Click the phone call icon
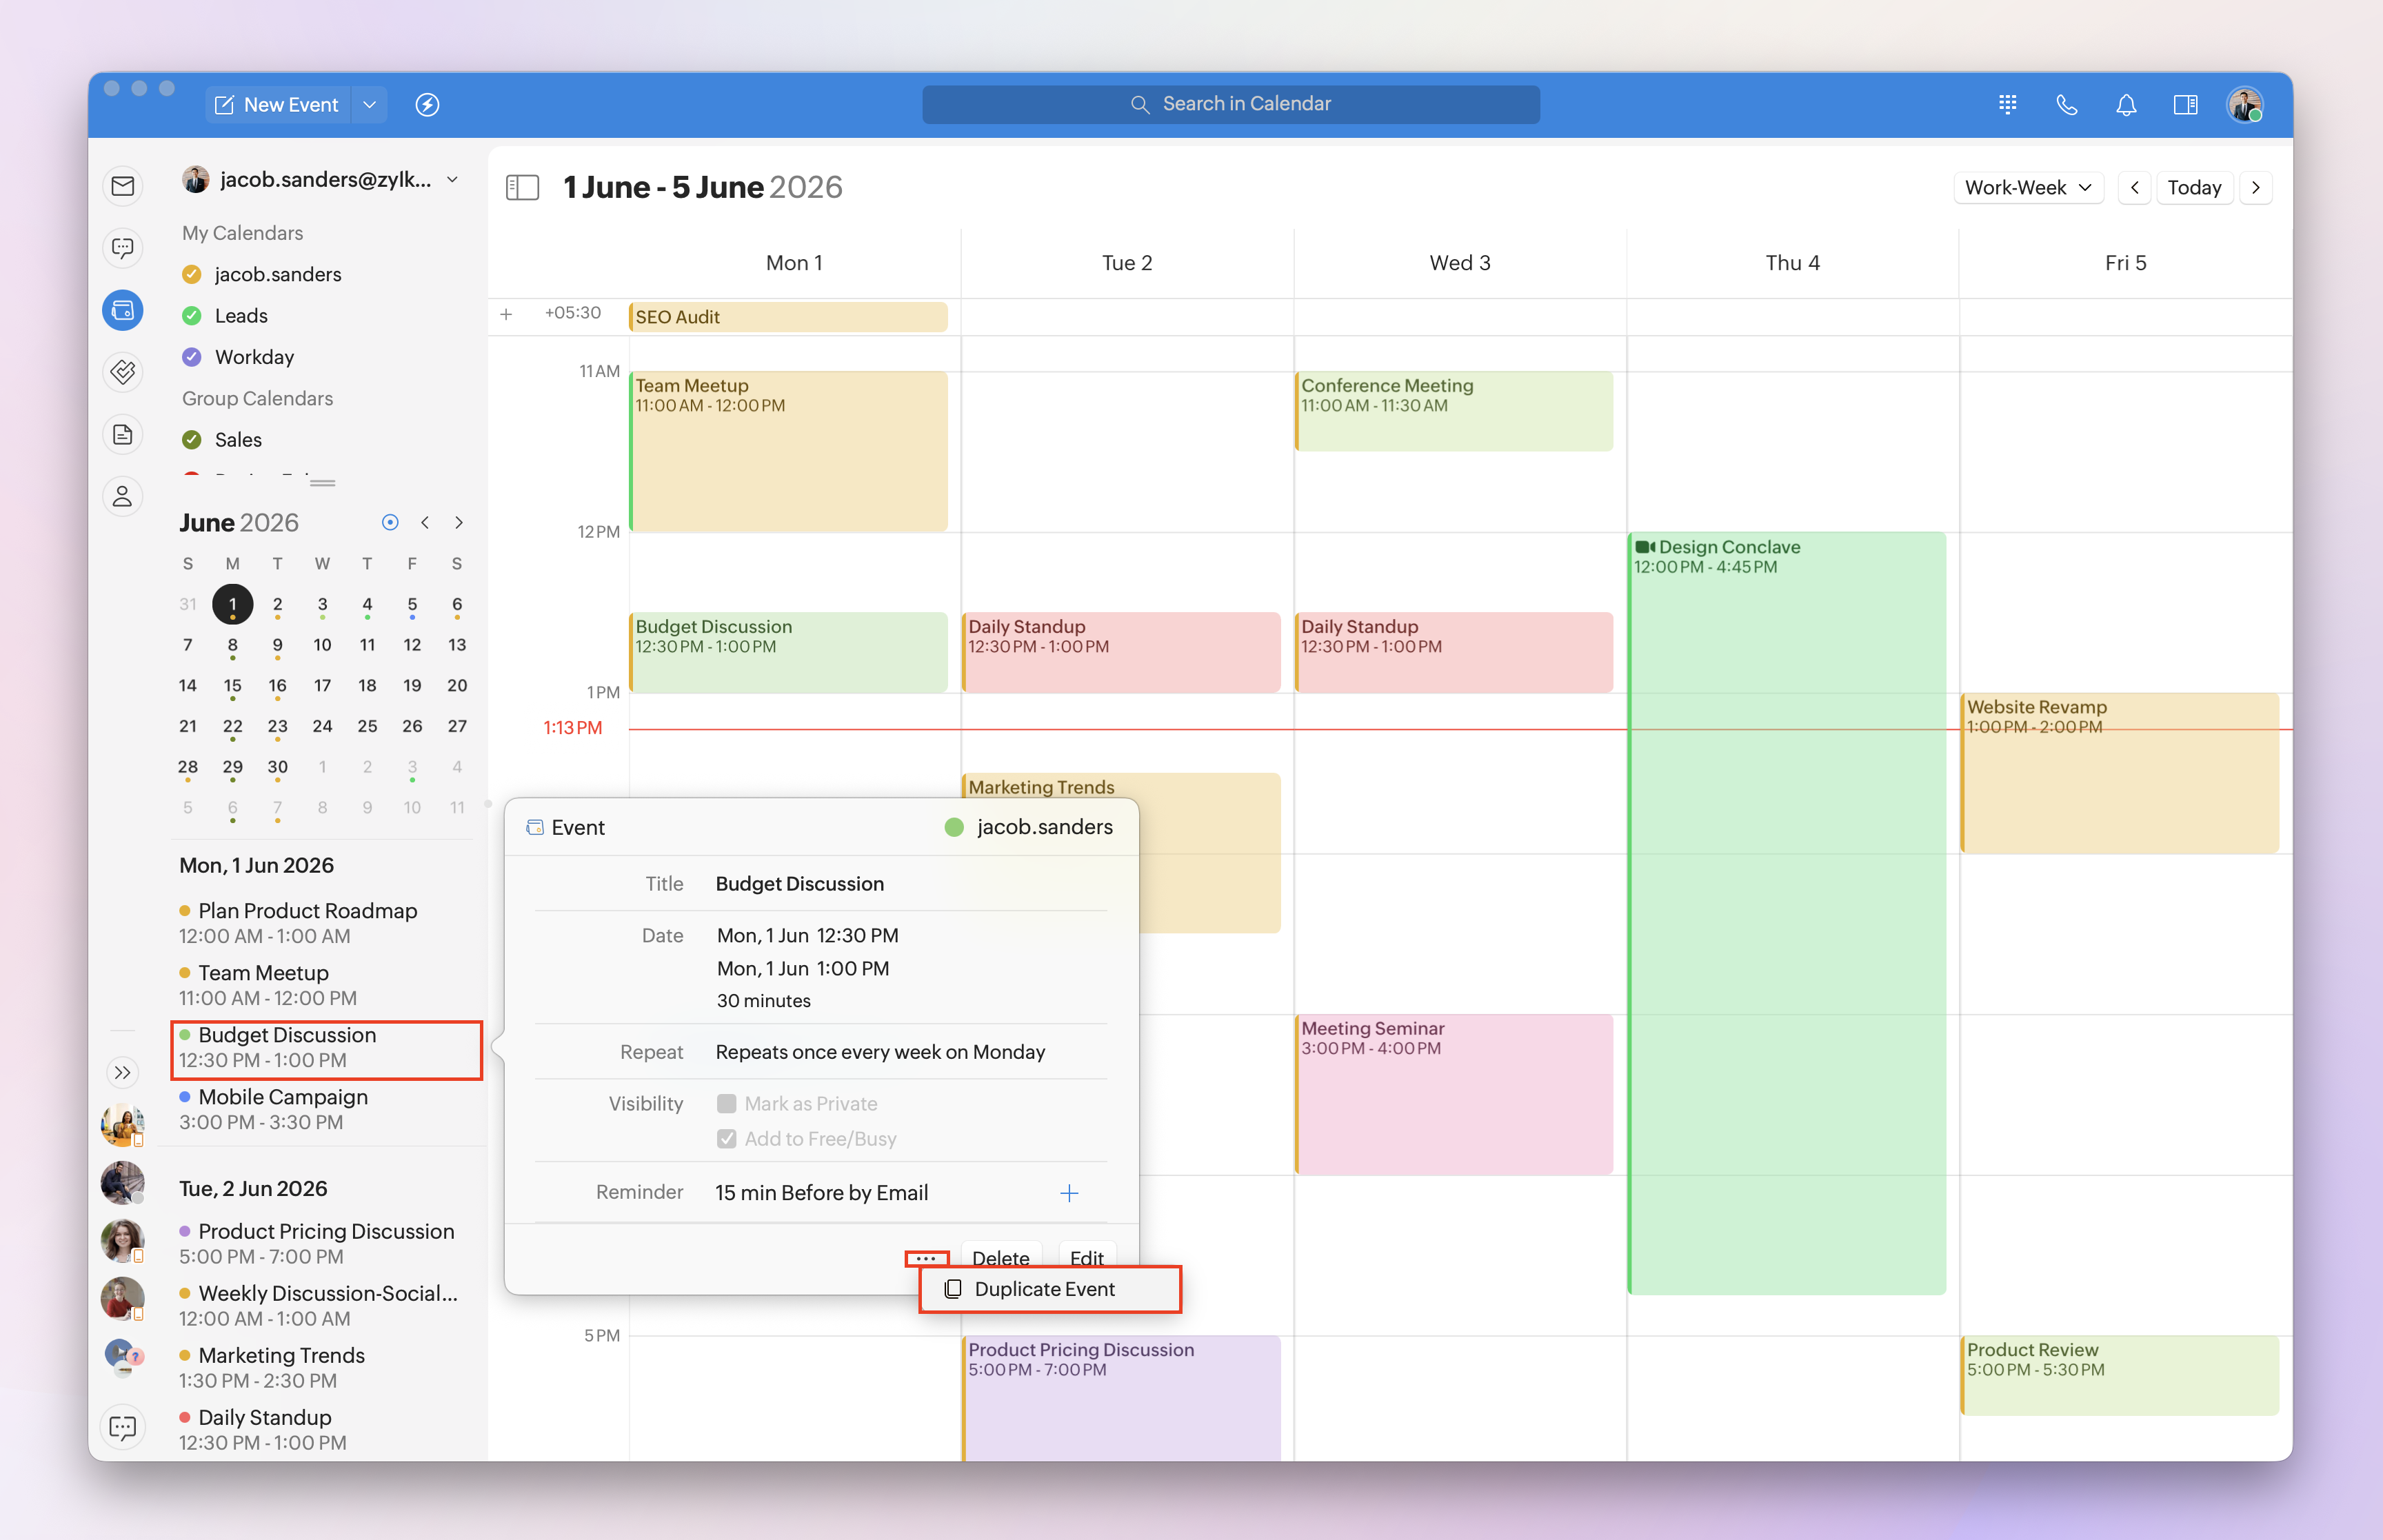The width and height of the screenshot is (2383, 1540). coord(2066,105)
